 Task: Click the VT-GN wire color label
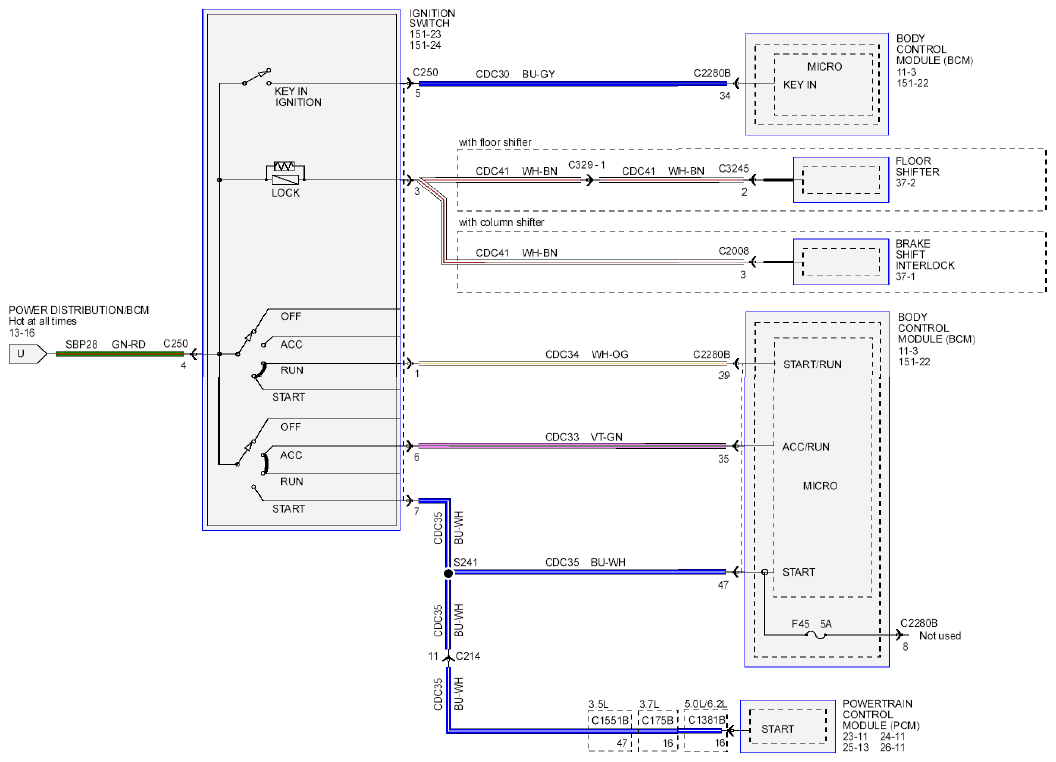pos(607,437)
